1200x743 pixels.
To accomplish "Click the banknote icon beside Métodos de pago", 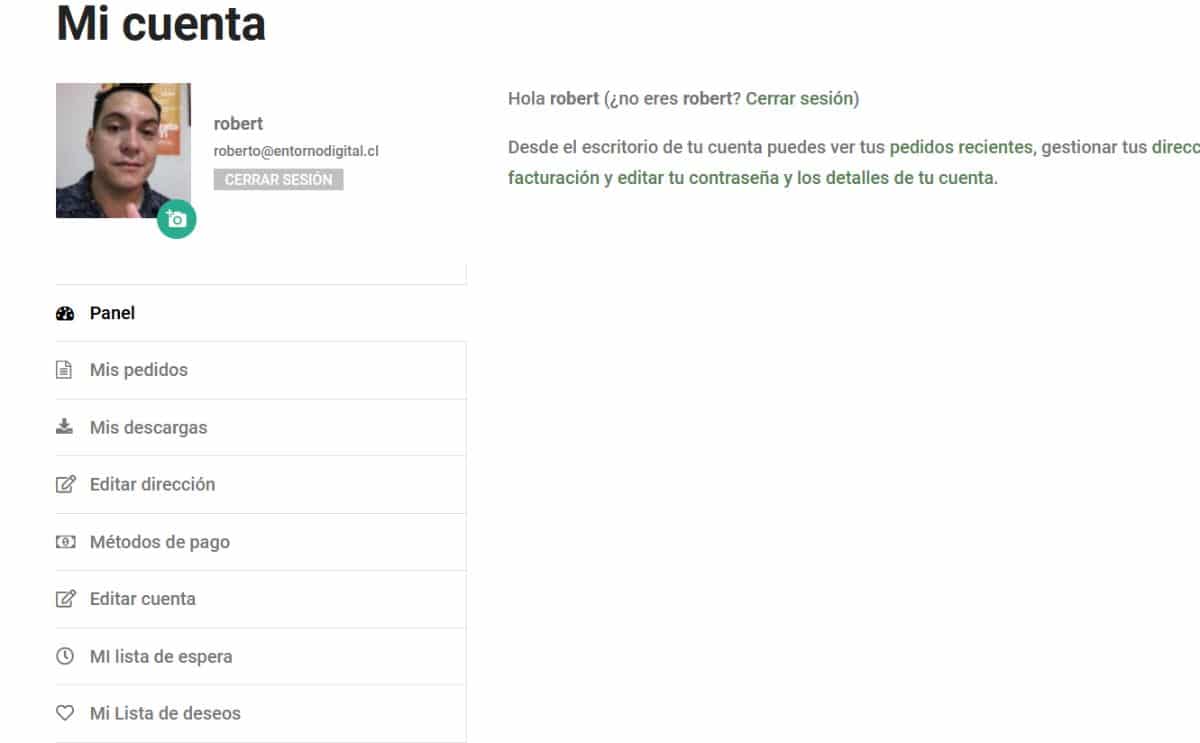I will tap(65, 542).
